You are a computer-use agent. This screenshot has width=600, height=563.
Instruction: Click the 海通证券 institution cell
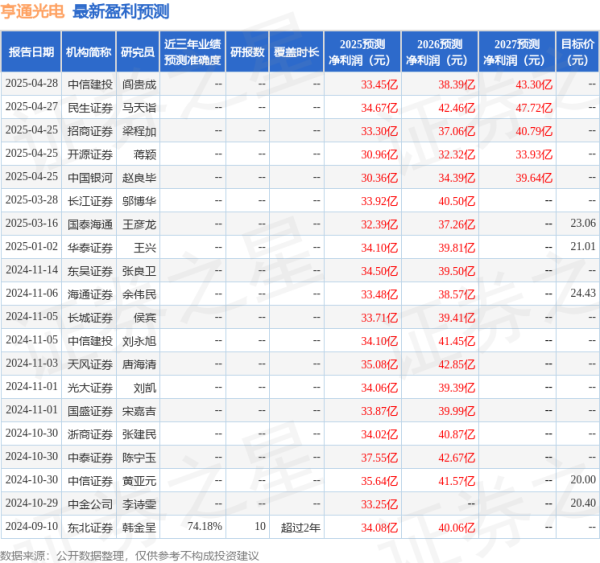pos(90,294)
